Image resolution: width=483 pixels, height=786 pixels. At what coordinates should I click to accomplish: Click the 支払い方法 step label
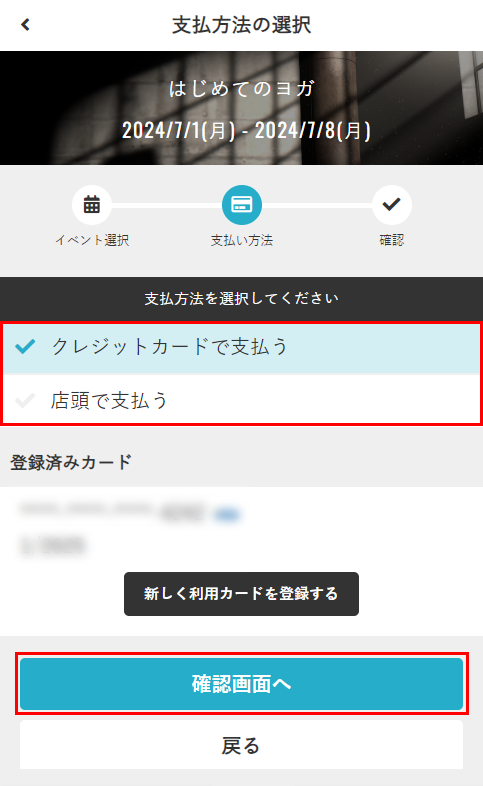click(242, 240)
